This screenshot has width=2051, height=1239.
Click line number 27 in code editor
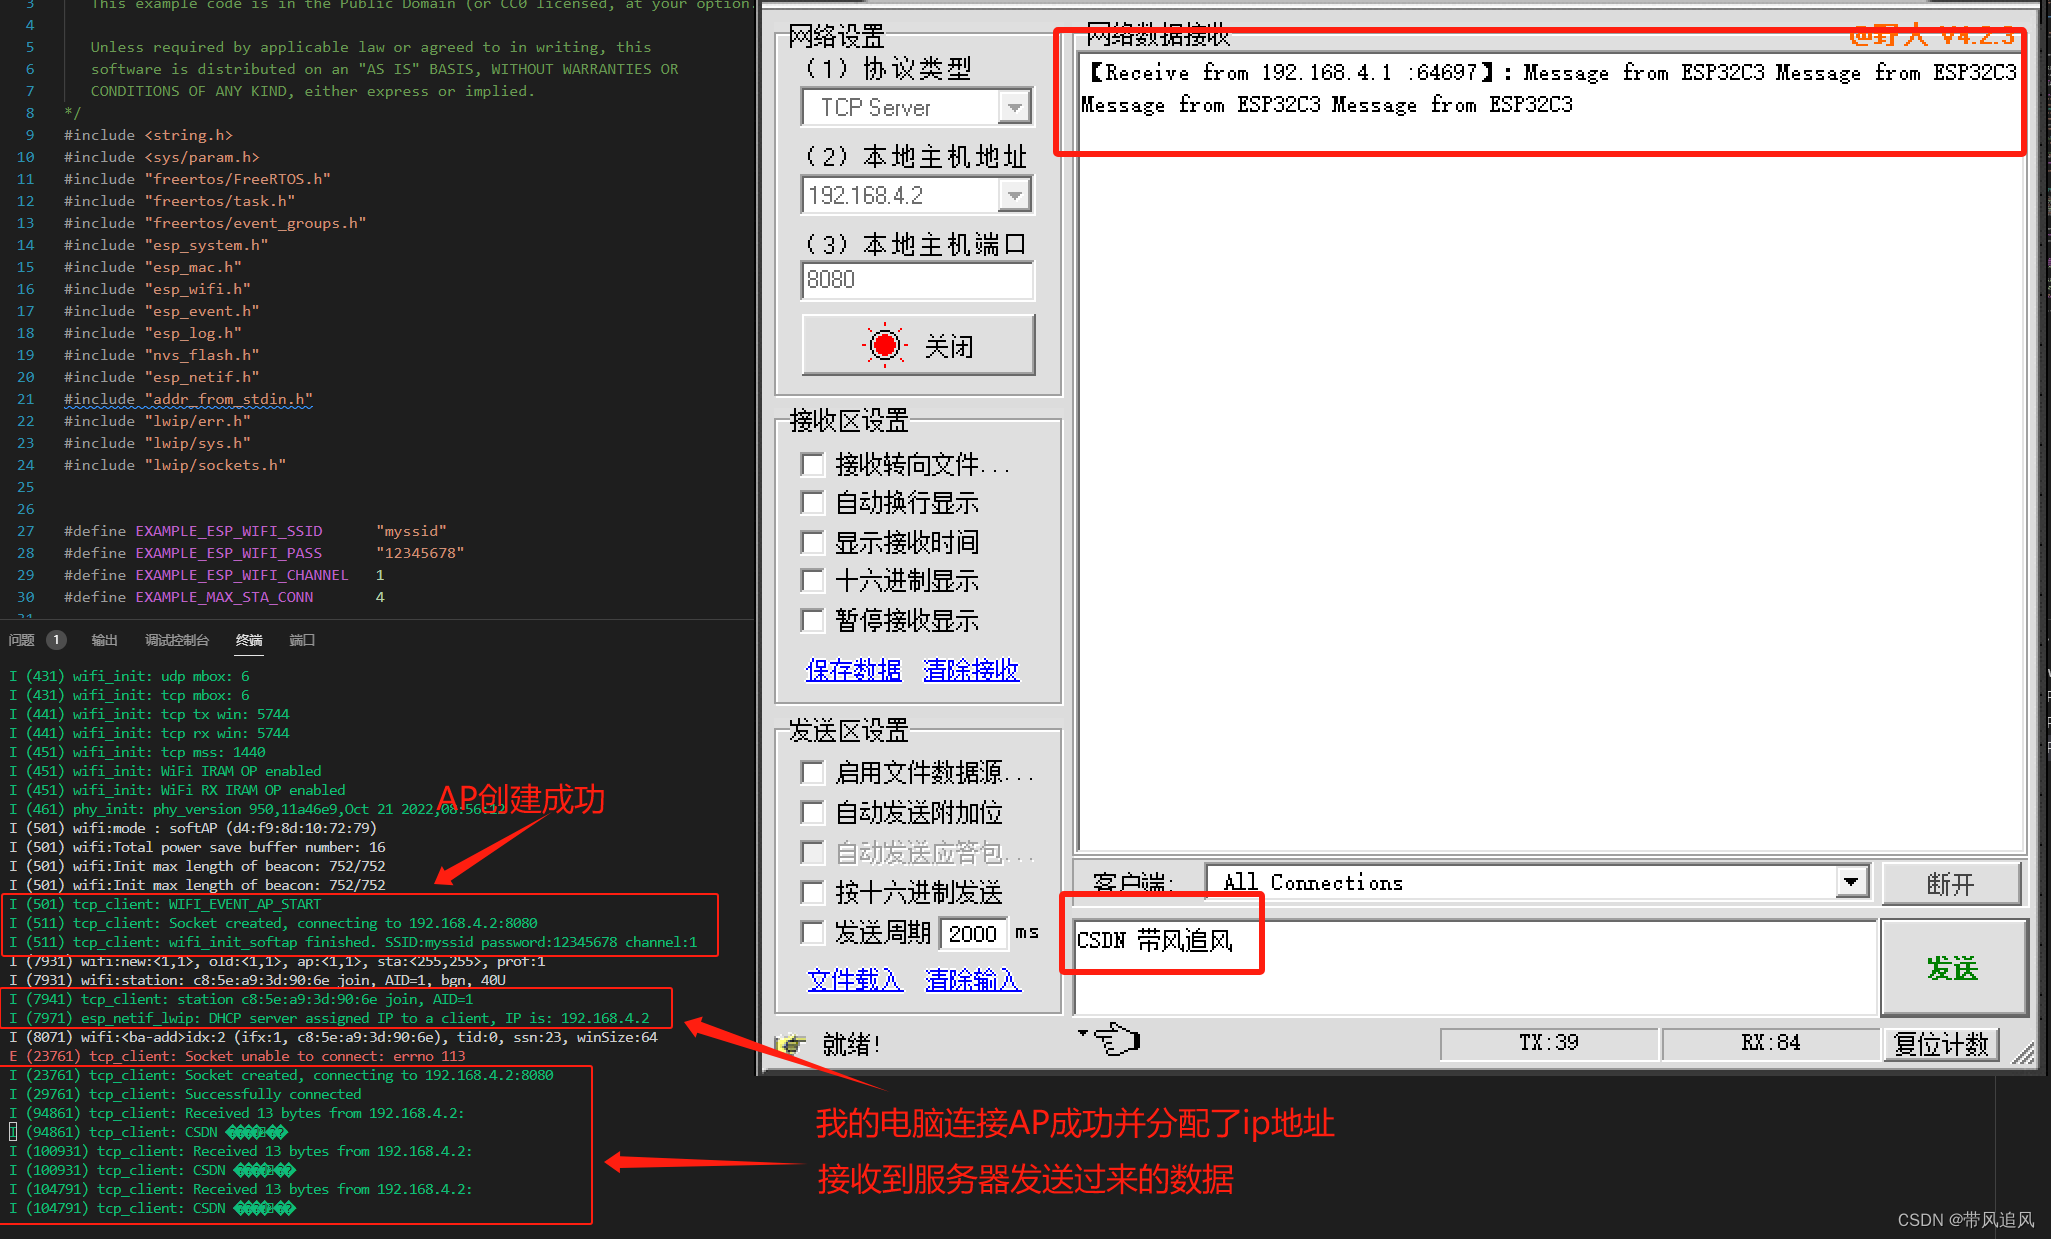point(26,531)
